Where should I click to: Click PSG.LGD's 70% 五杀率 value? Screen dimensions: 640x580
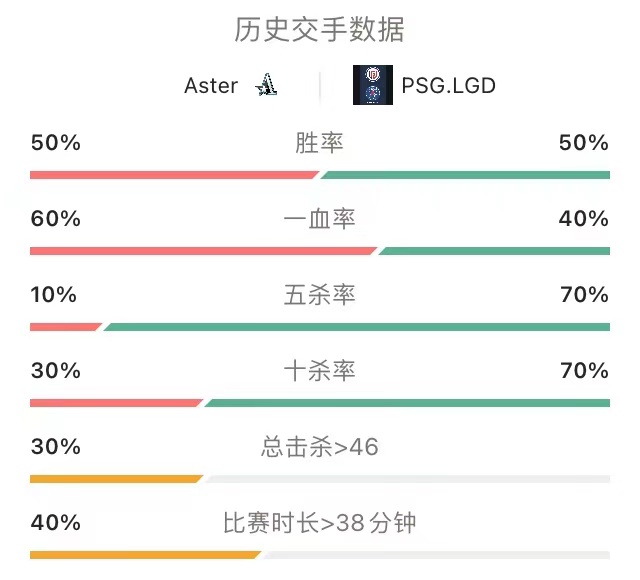click(x=584, y=295)
